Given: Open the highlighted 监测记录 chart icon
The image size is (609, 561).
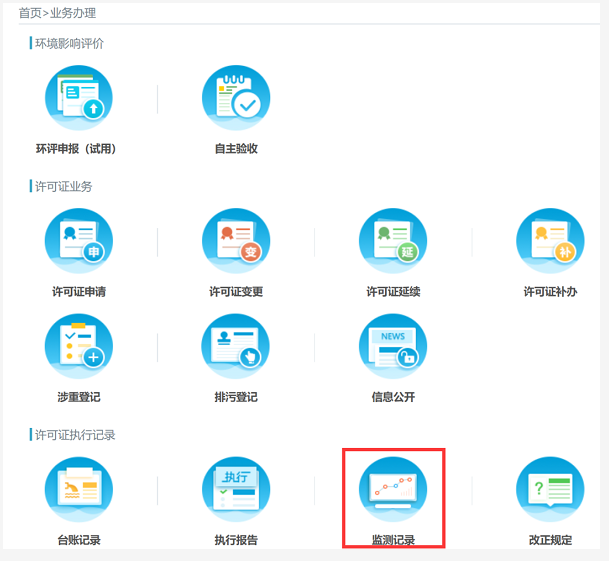Looking at the screenshot, I should (x=393, y=490).
